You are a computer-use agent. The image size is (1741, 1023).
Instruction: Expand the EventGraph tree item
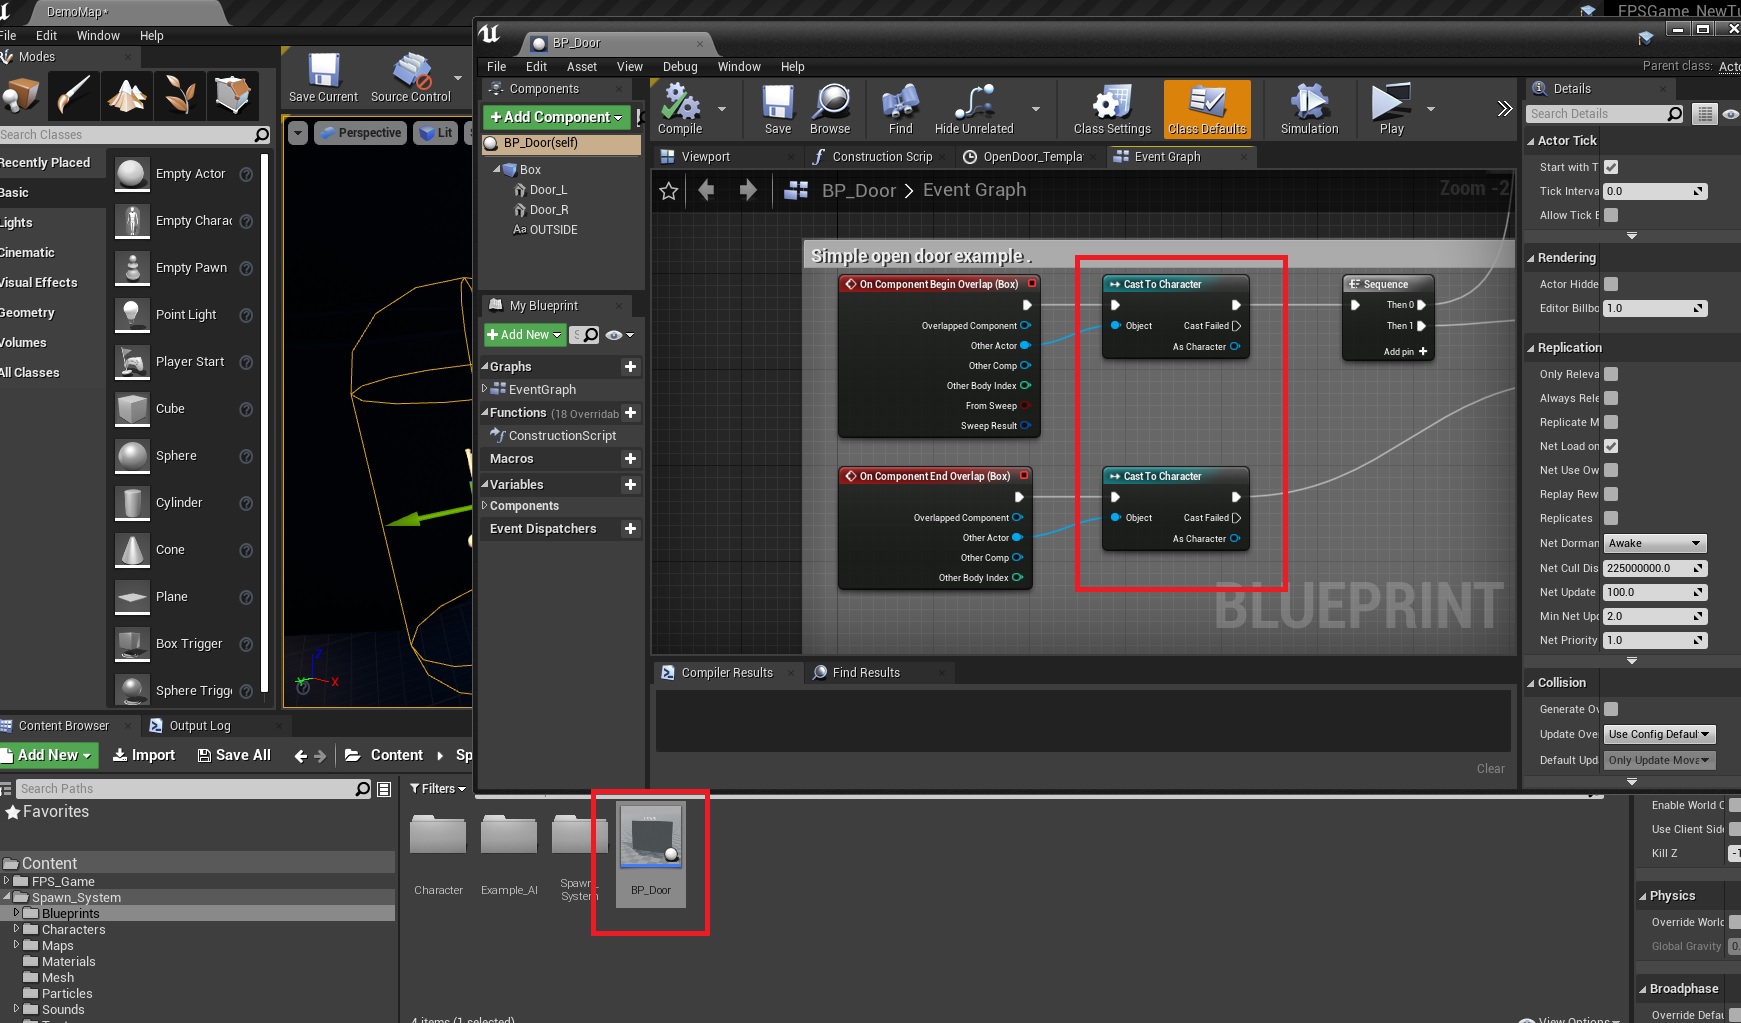coord(485,389)
